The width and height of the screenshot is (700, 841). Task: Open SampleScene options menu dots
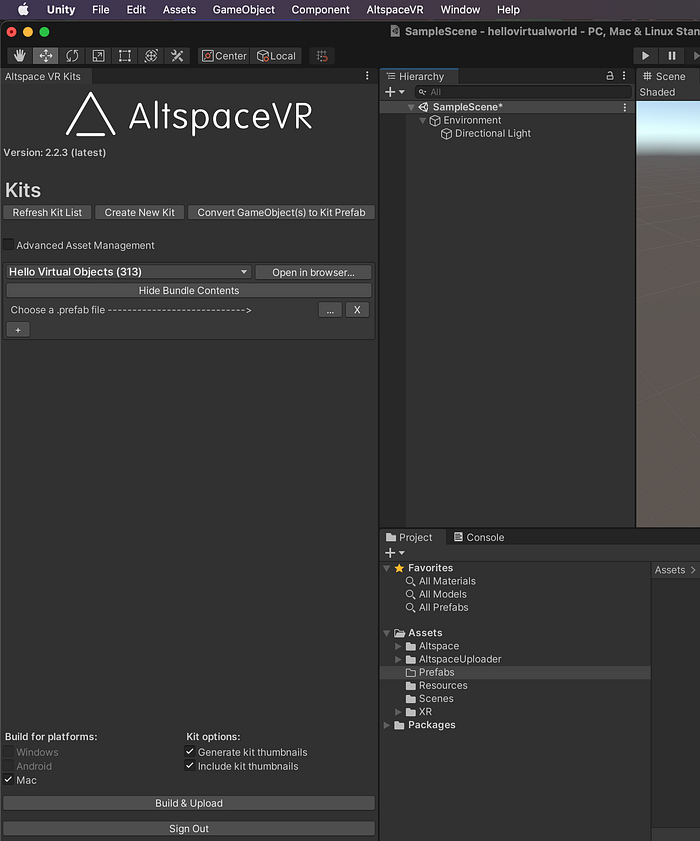click(625, 107)
